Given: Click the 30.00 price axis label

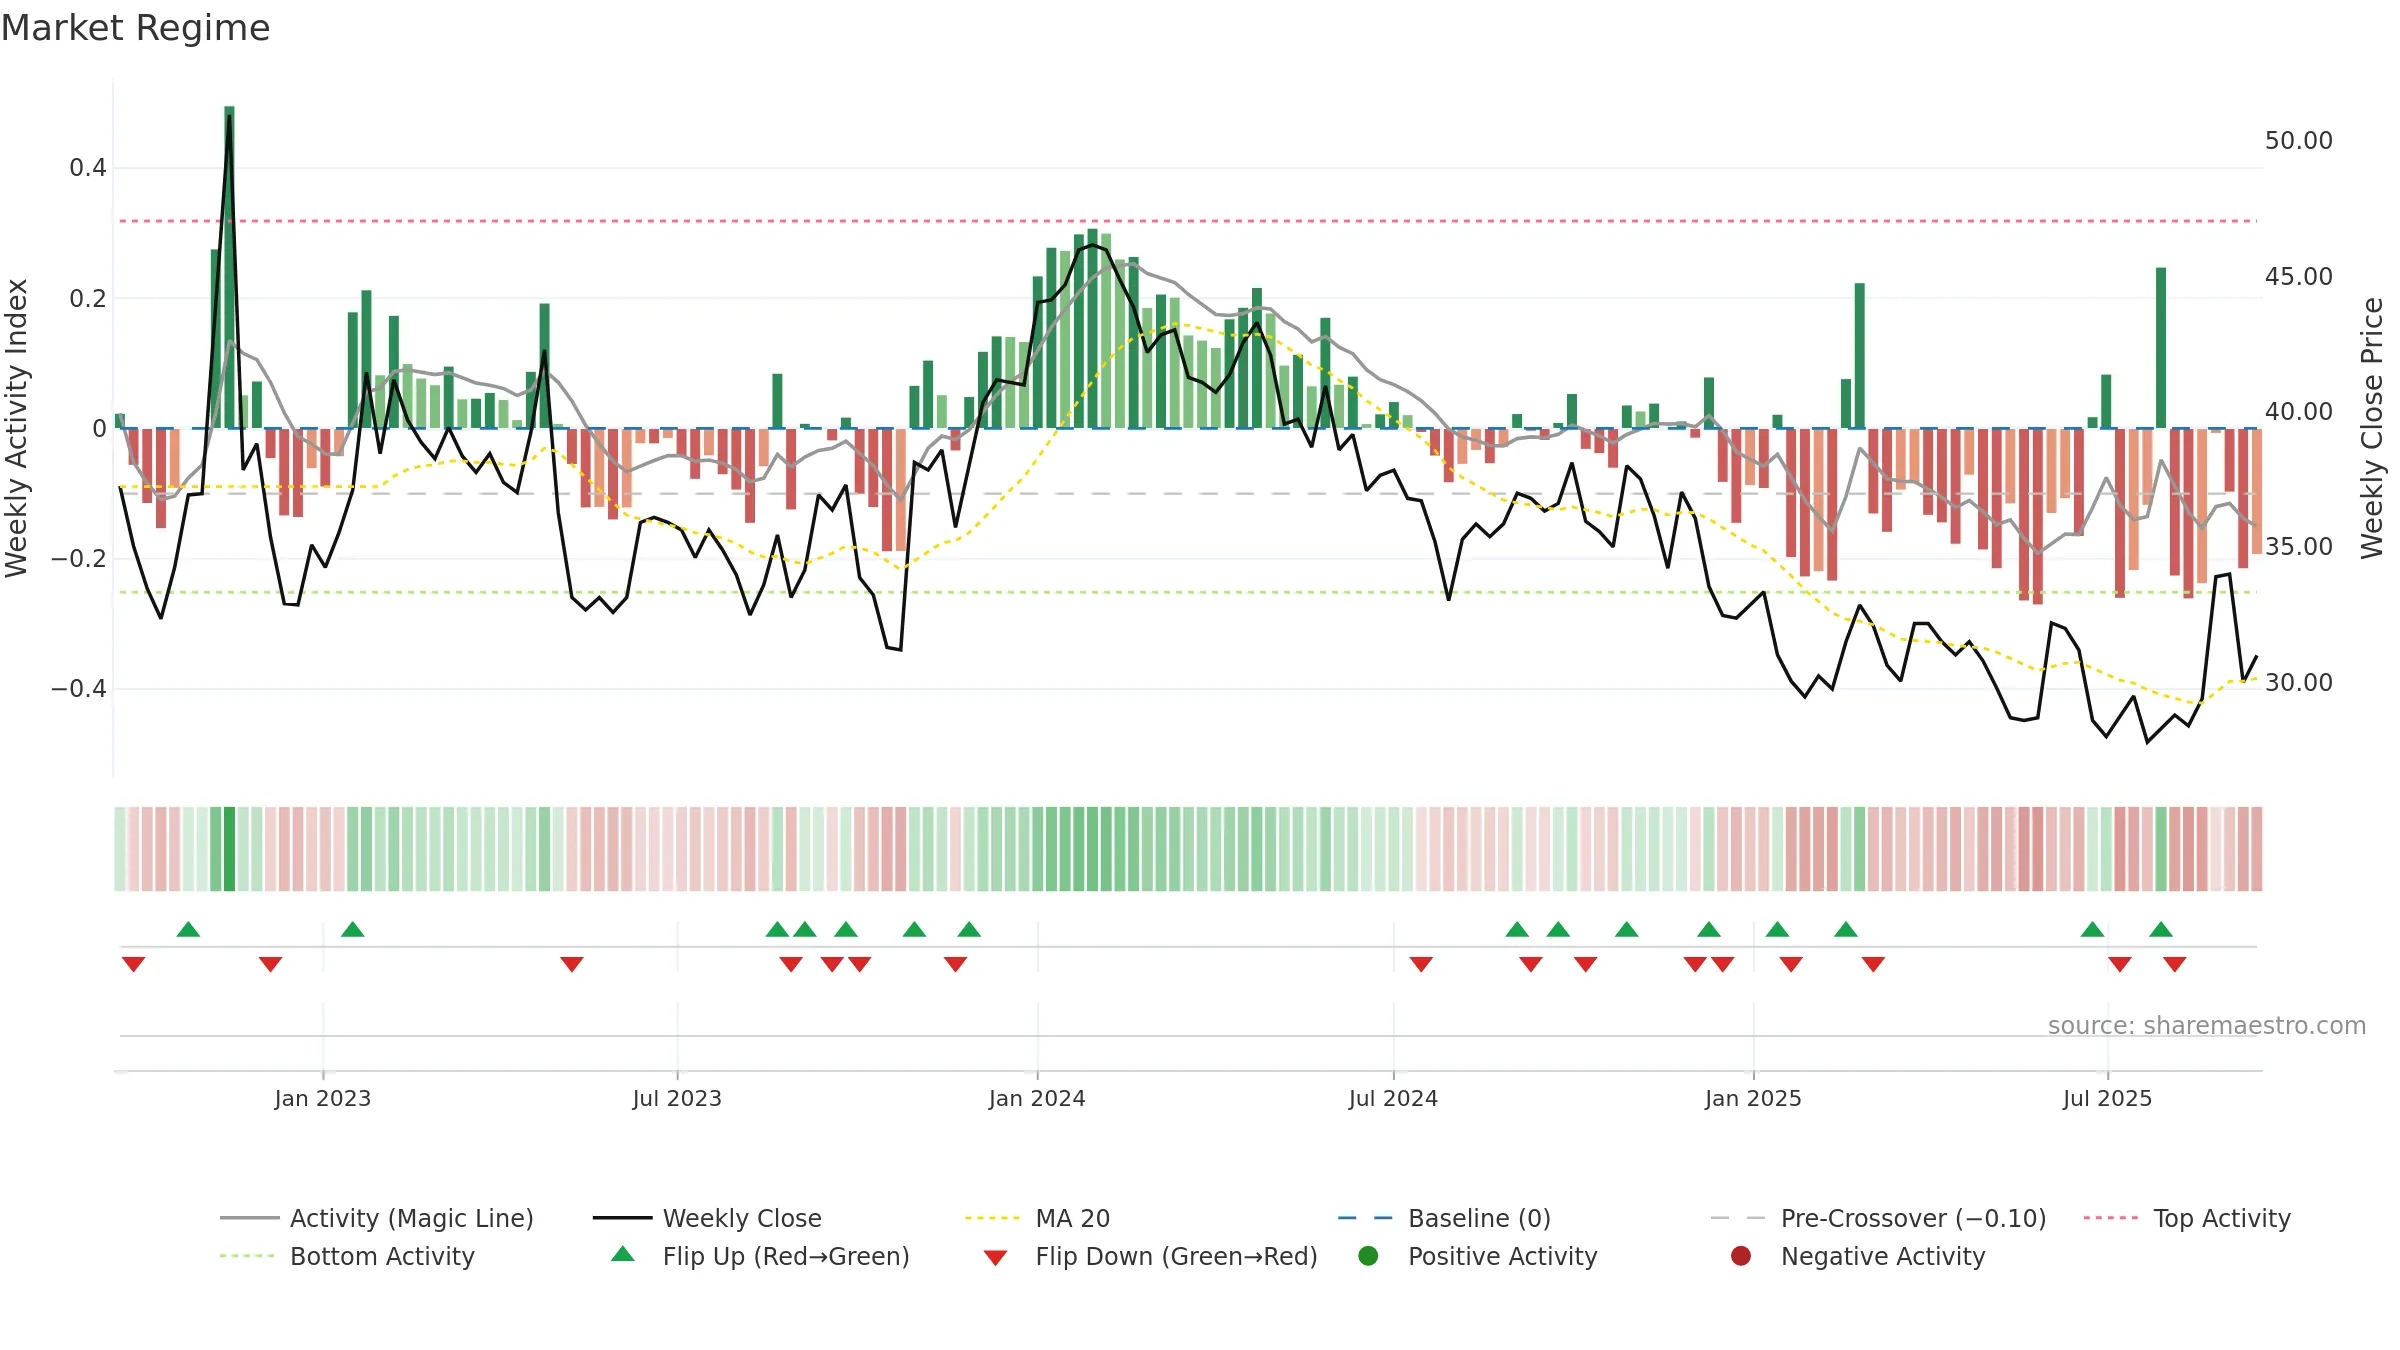Looking at the screenshot, I should click(x=2299, y=682).
